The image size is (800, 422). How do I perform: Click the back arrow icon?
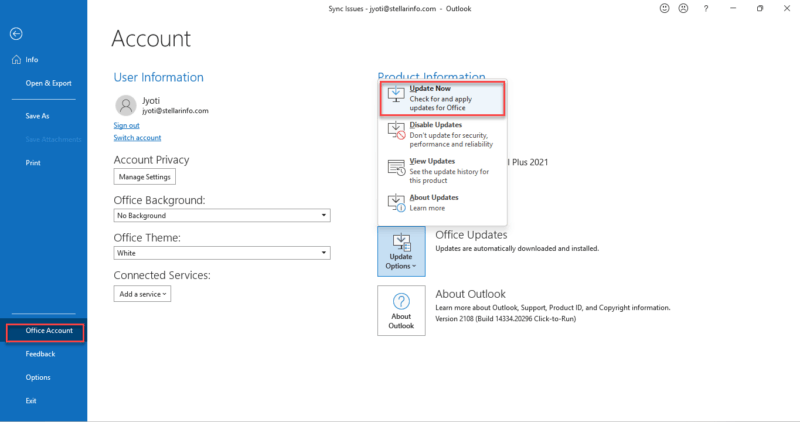point(16,33)
